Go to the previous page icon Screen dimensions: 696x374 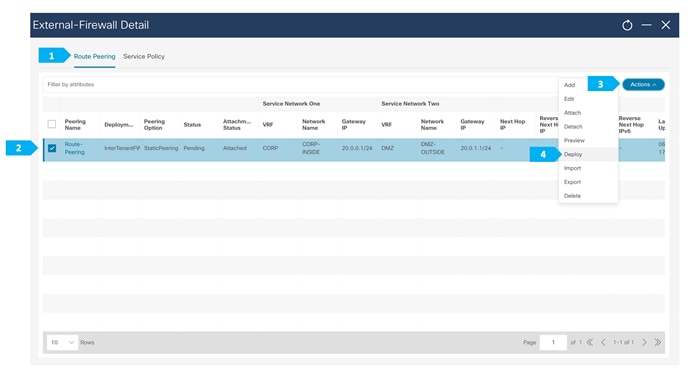click(x=603, y=343)
